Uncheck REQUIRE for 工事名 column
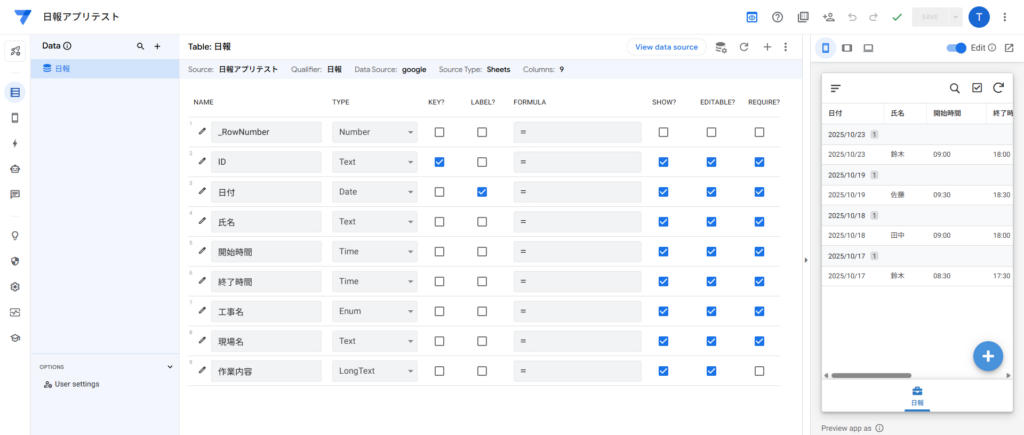The width and height of the screenshot is (1024, 435). (x=759, y=311)
